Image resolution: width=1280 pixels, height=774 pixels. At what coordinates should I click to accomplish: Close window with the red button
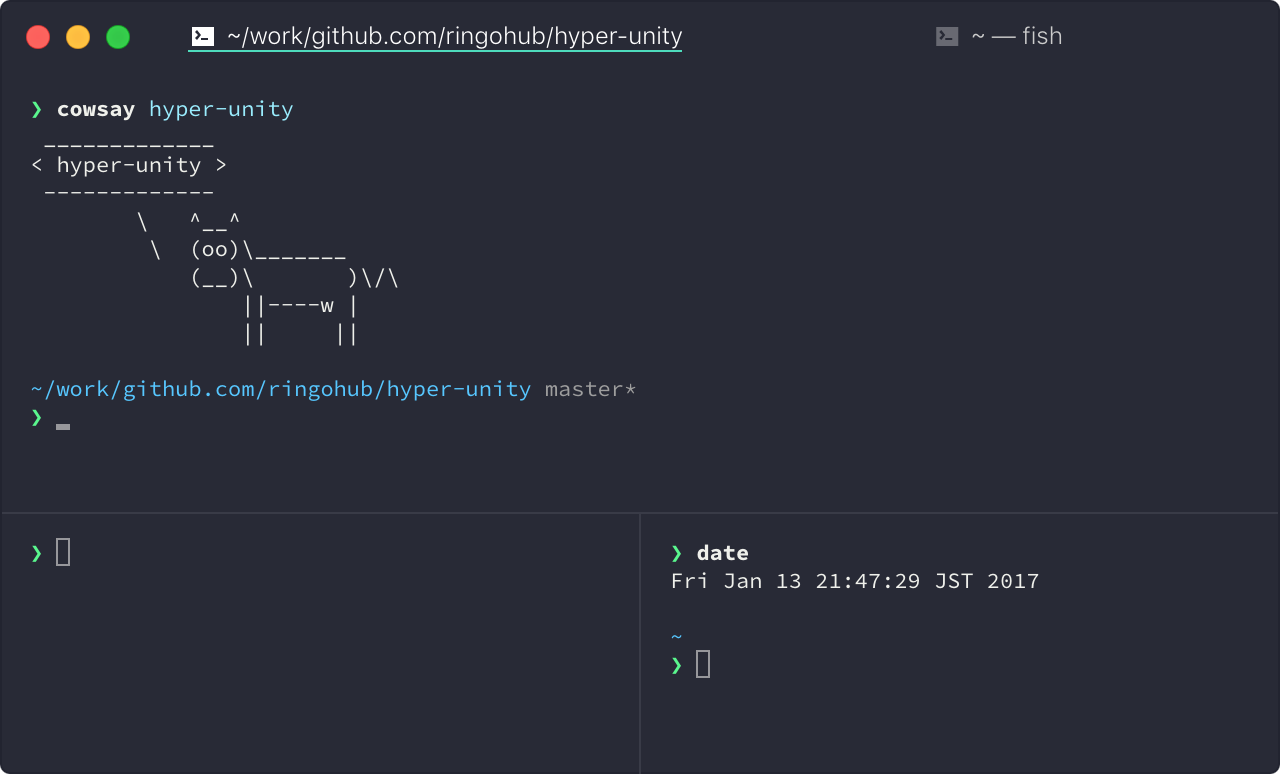38,37
